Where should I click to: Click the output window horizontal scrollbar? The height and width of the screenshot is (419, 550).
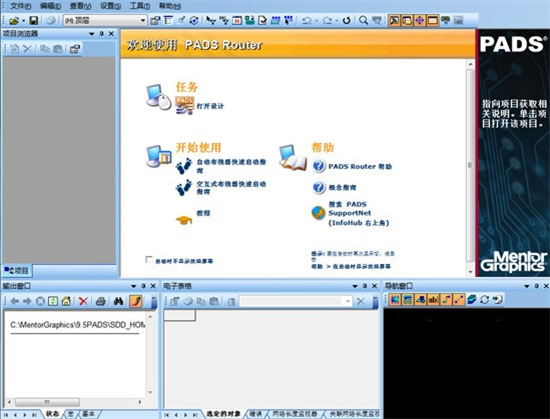(75, 402)
